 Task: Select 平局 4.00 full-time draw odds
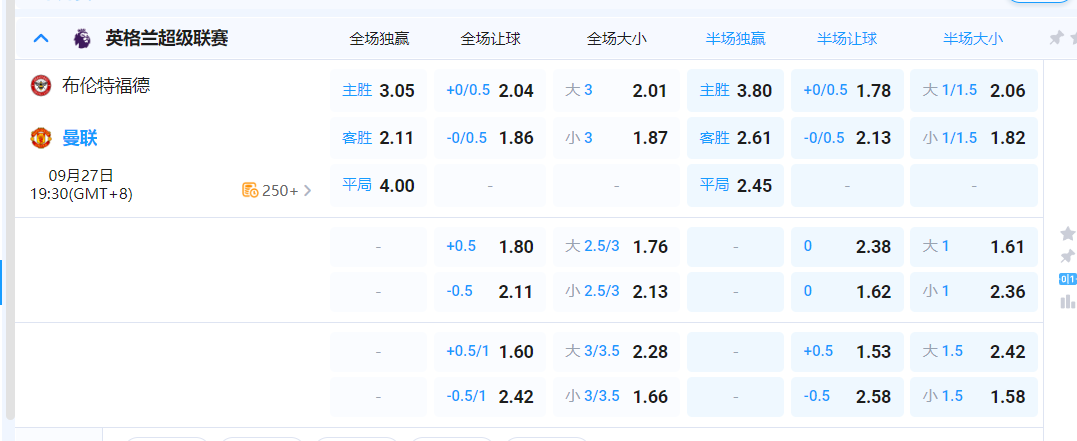tap(378, 185)
